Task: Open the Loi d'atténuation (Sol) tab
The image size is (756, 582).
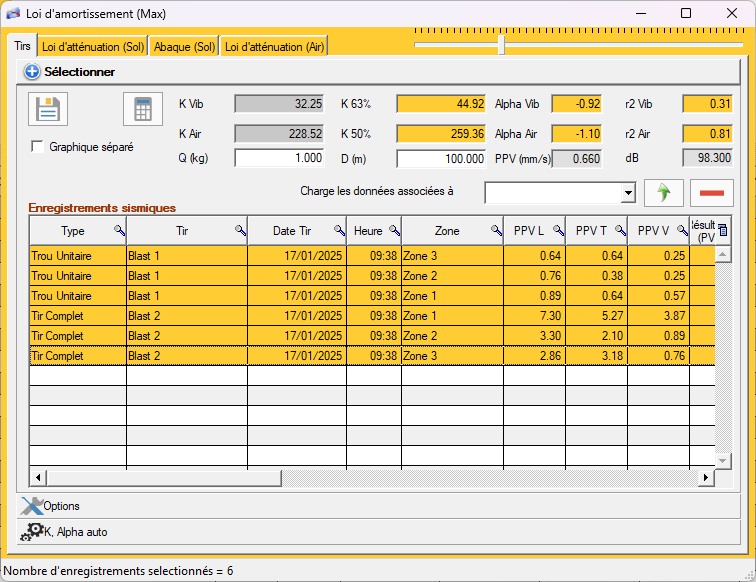Action: point(93,47)
